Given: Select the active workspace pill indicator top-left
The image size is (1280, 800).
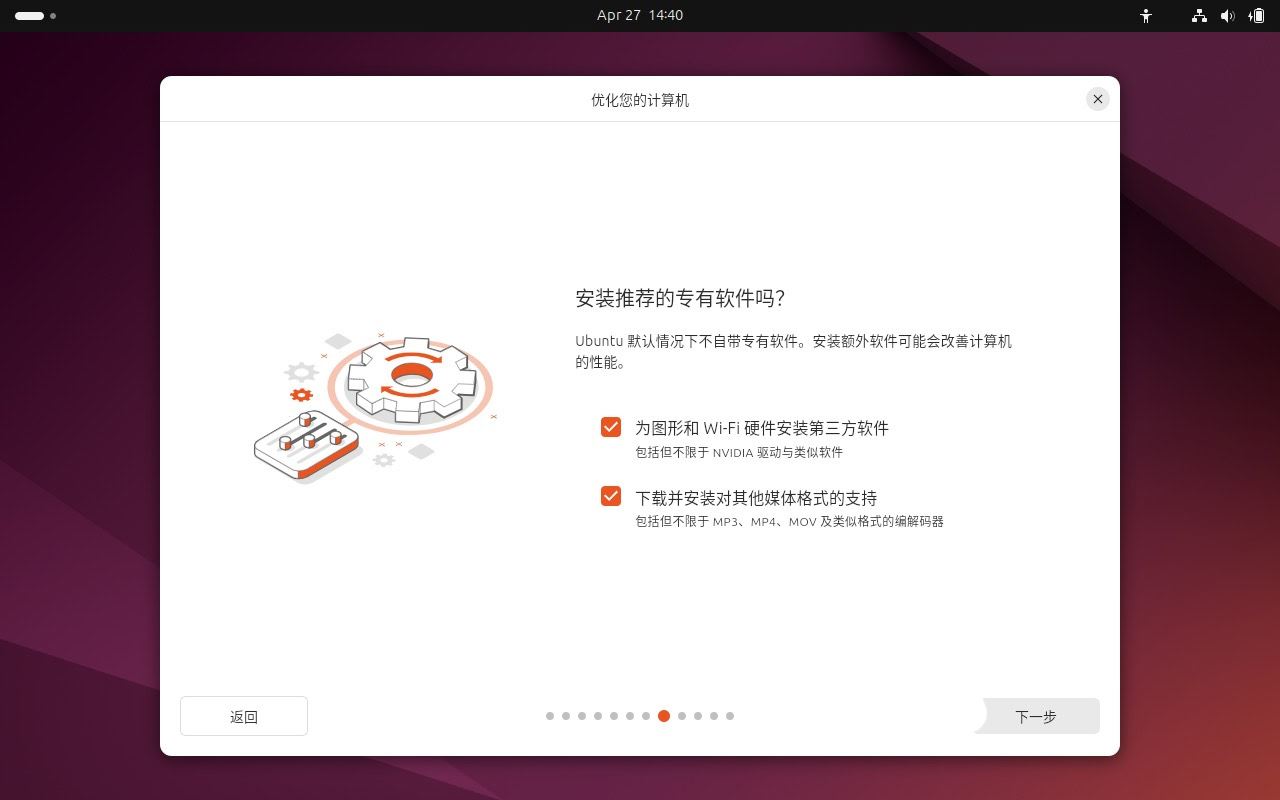Looking at the screenshot, I should pyautogui.click(x=28, y=16).
